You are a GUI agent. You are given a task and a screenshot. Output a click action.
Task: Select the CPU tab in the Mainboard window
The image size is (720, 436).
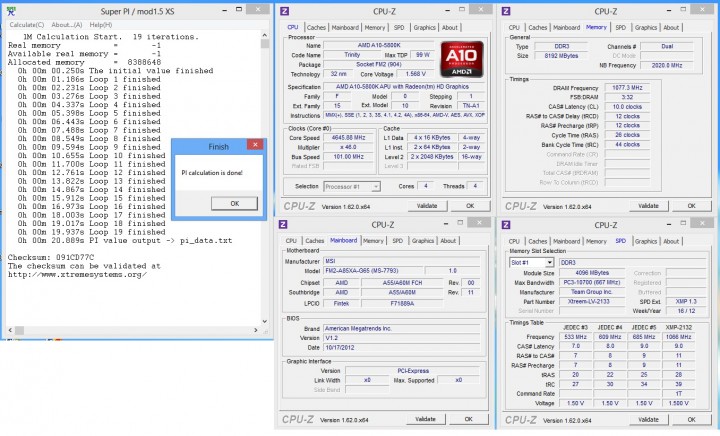tap(291, 240)
